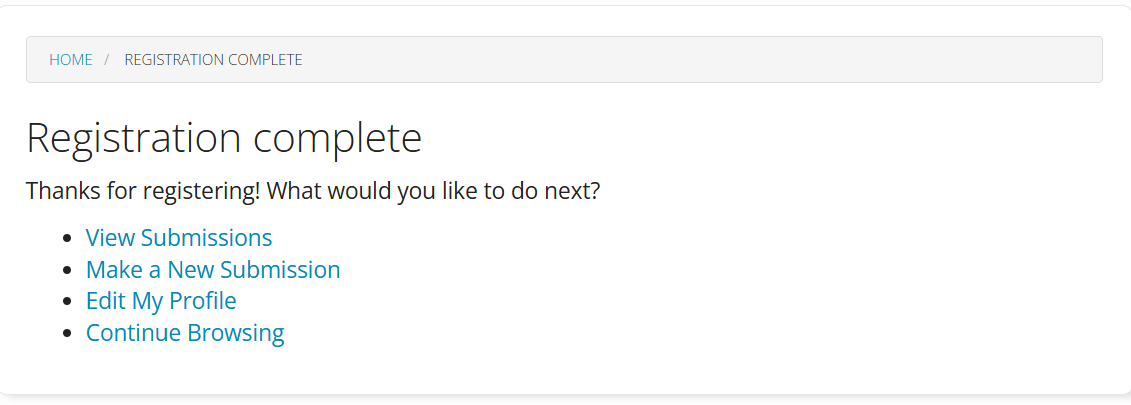Viewport: 1131px width, 405px height.
Task: Click the bullet beside Continue Browsing
Action: [x=67, y=334]
